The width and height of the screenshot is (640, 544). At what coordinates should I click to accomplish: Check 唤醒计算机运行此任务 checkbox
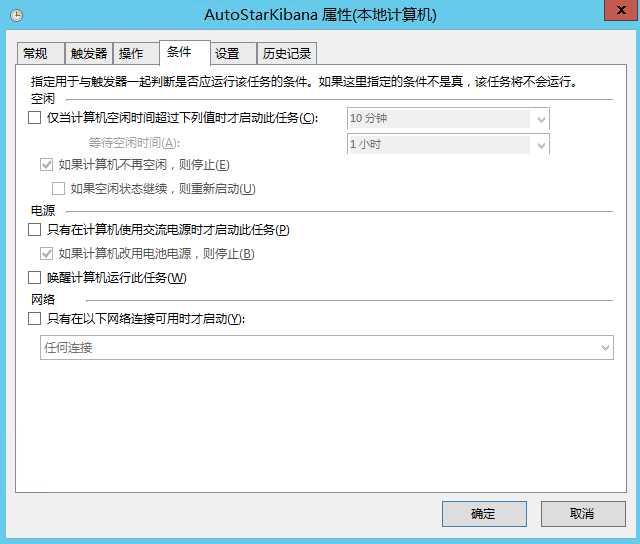pyautogui.click(x=35, y=278)
